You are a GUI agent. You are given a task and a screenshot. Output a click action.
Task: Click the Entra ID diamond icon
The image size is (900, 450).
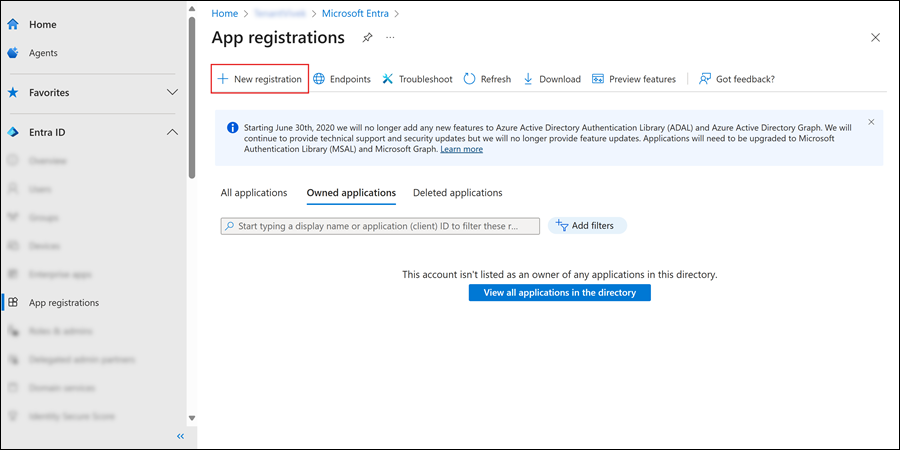click(13, 133)
